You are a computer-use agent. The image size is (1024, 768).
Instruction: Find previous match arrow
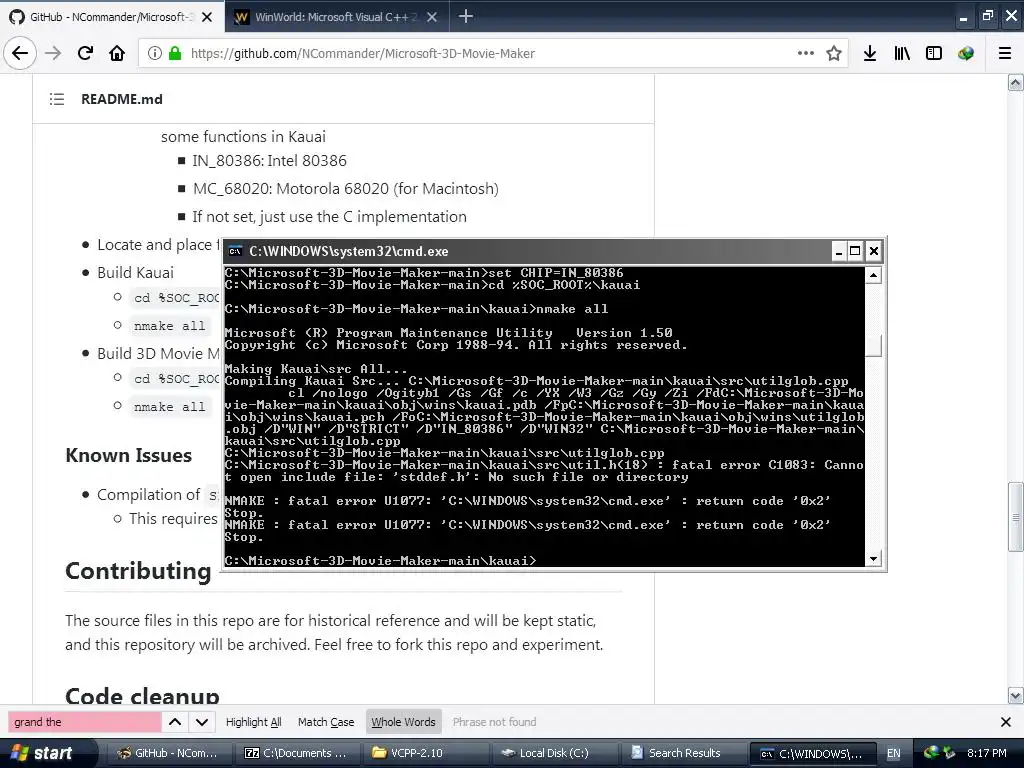point(175,722)
